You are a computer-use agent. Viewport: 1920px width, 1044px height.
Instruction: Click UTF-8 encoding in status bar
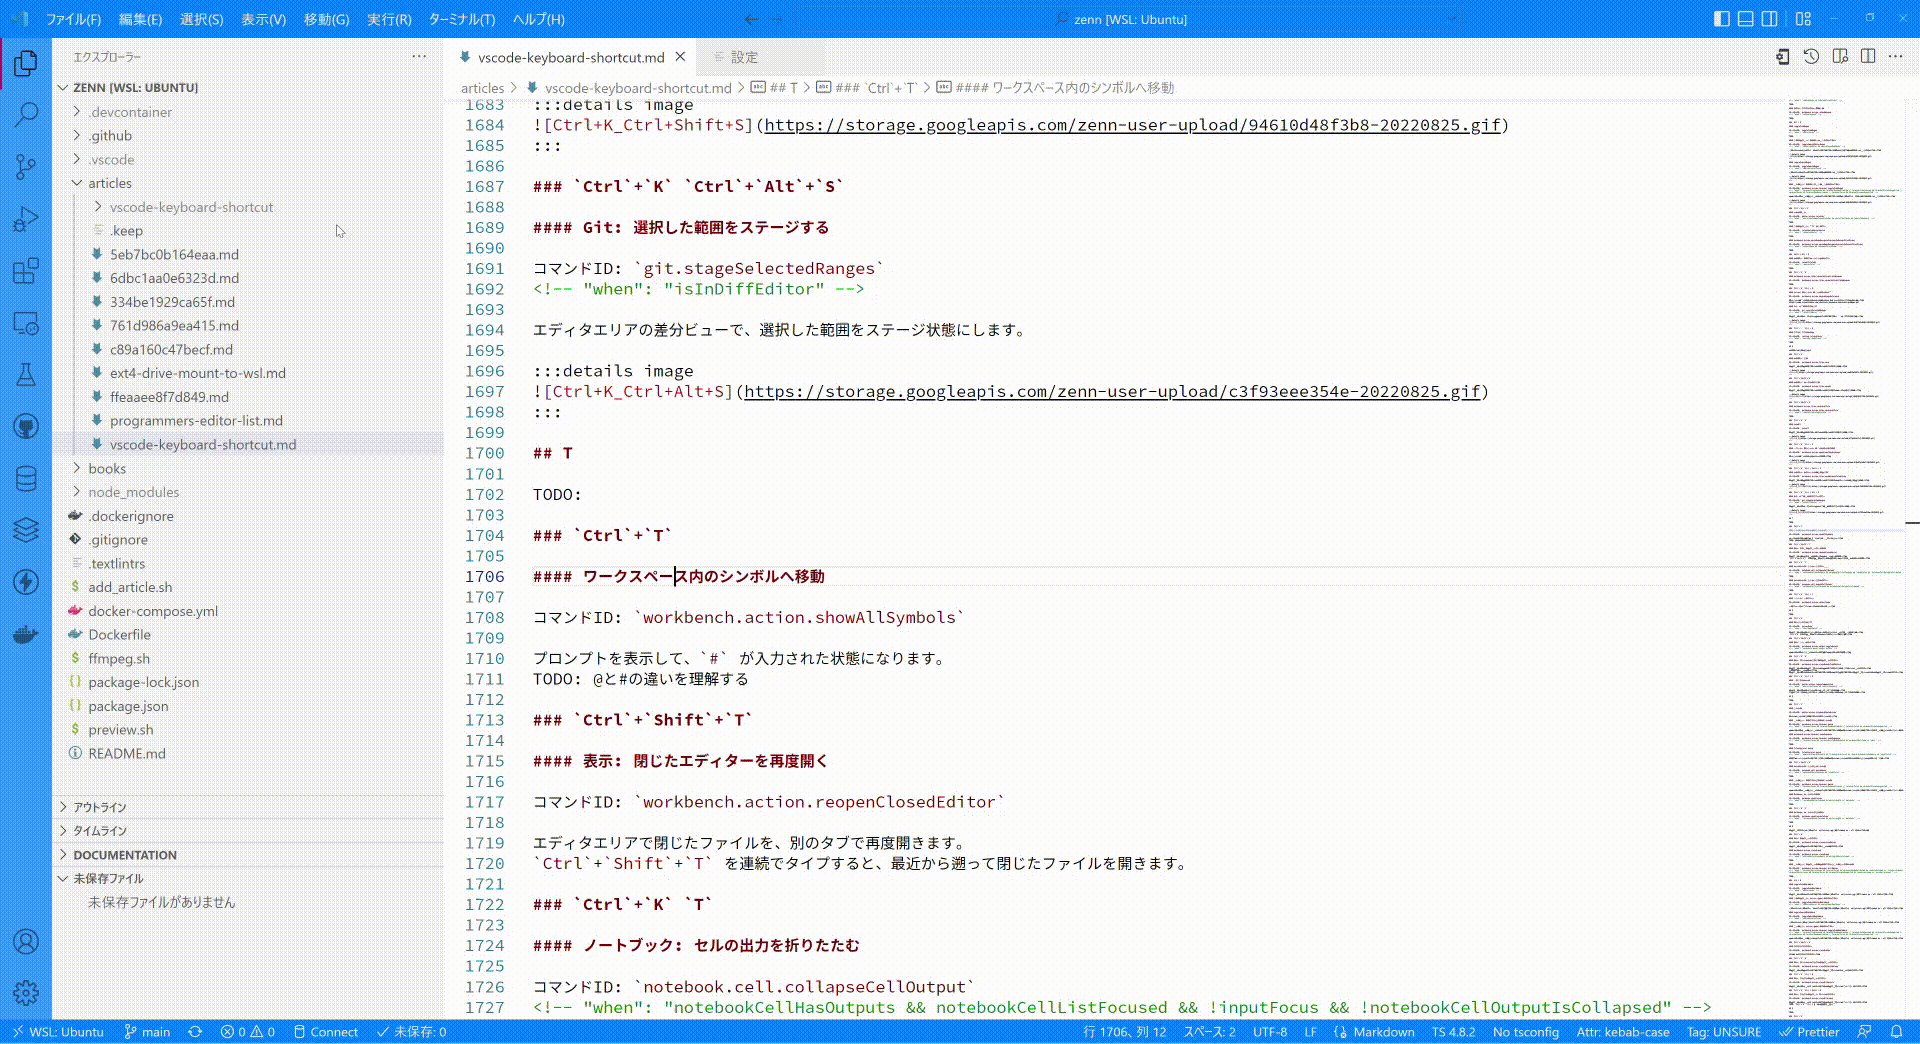[x=1270, y=1032]
